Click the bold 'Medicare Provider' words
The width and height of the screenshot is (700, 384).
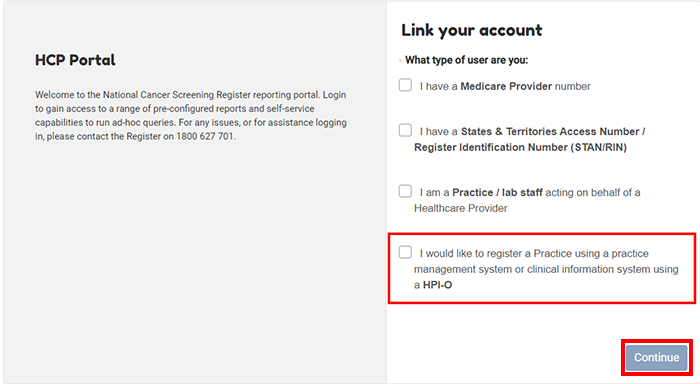(x=506, y=86)
